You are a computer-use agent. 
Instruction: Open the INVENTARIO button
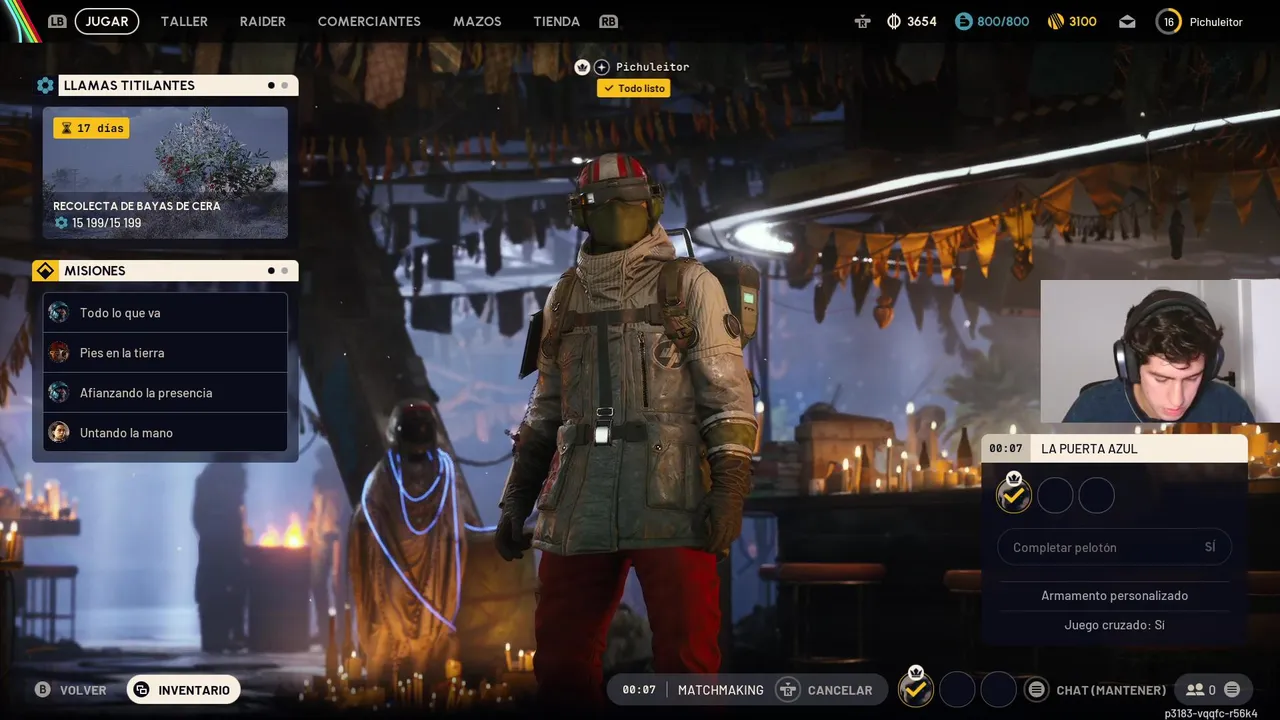point(183,690)
